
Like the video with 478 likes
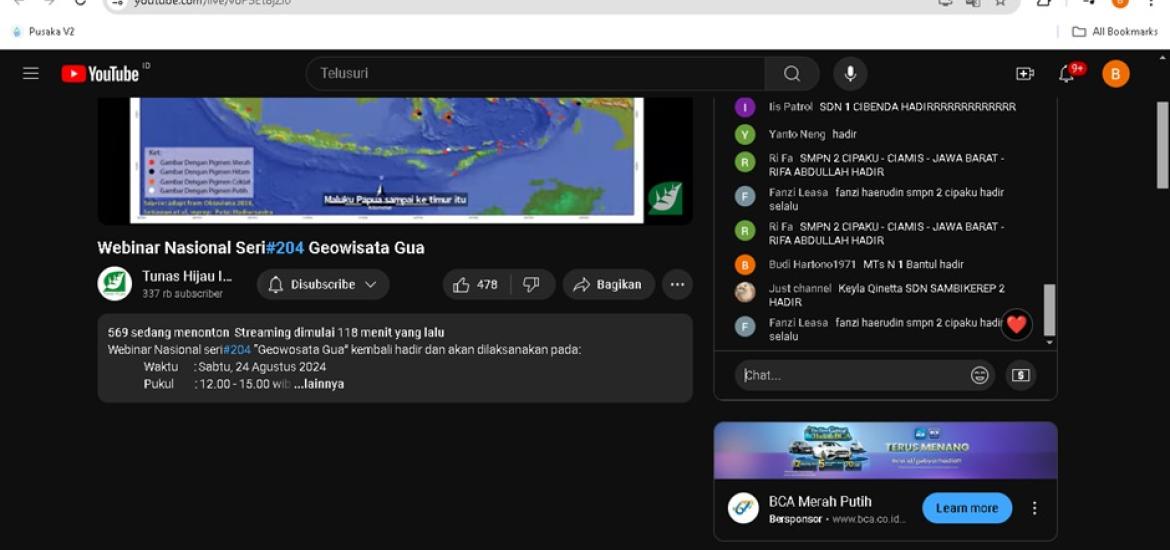pos(476,284)
